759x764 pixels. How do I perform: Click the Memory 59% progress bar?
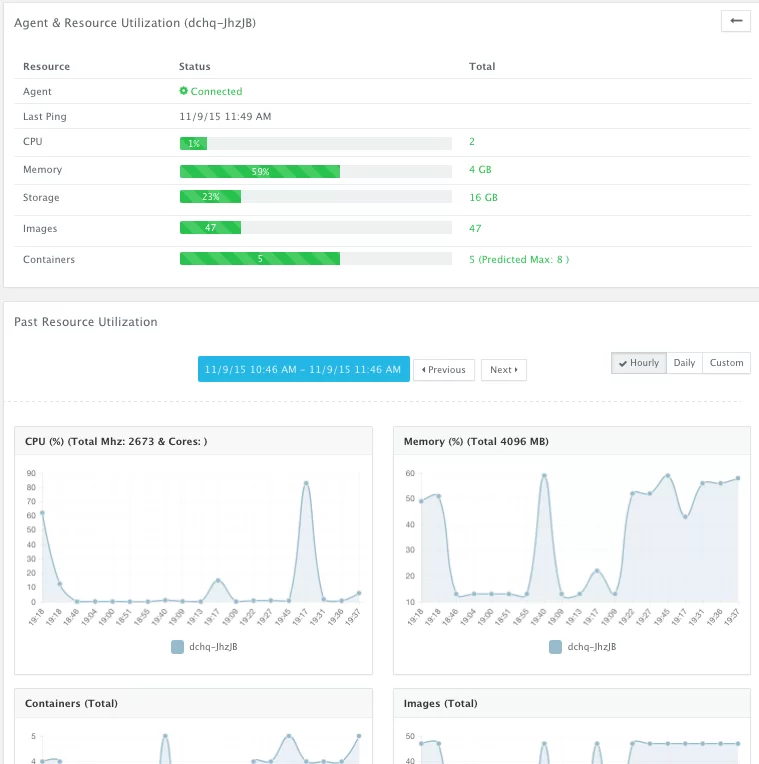tap(316, 172)
